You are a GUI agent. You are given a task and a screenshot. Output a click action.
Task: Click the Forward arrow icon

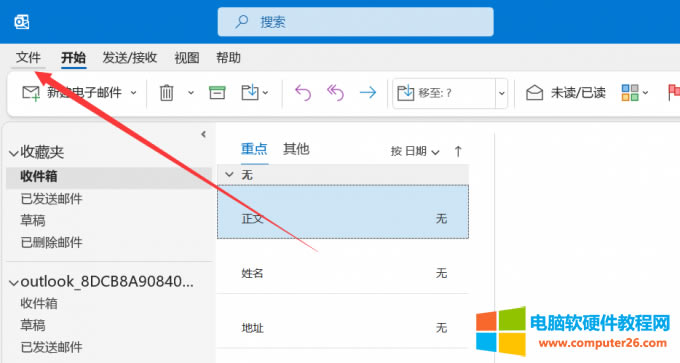pyautogui.click(x=368, y=92)
